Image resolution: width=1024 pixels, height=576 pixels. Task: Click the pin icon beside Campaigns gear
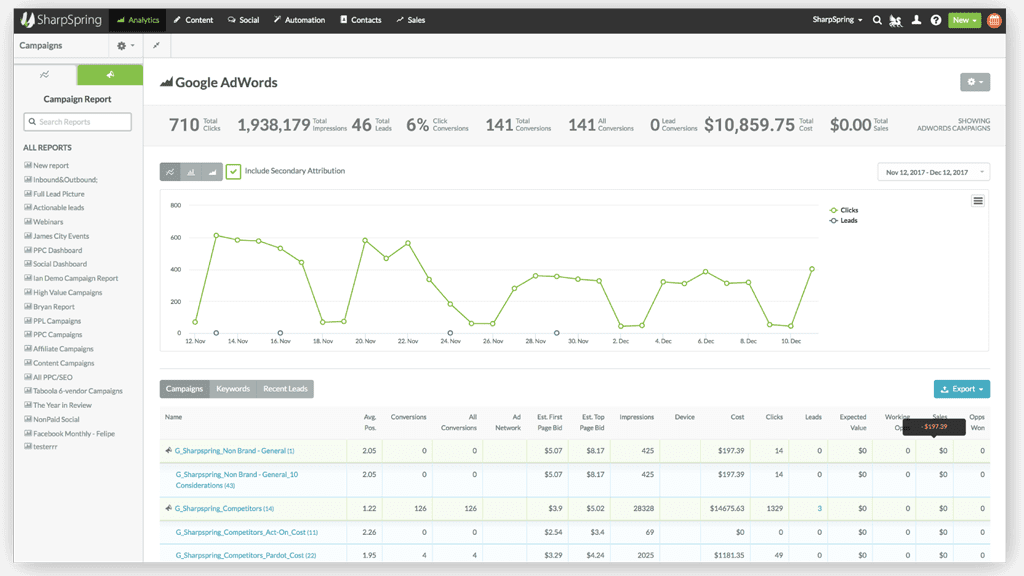click(156, 46)
